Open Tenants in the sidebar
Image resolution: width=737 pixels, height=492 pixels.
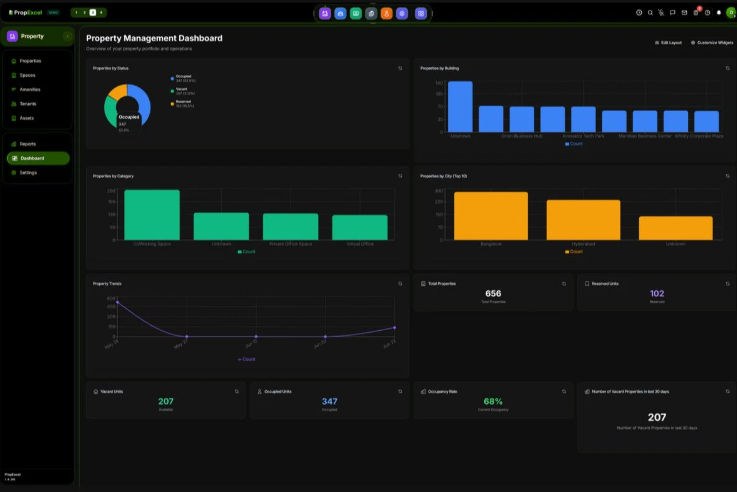coord(28,104)
